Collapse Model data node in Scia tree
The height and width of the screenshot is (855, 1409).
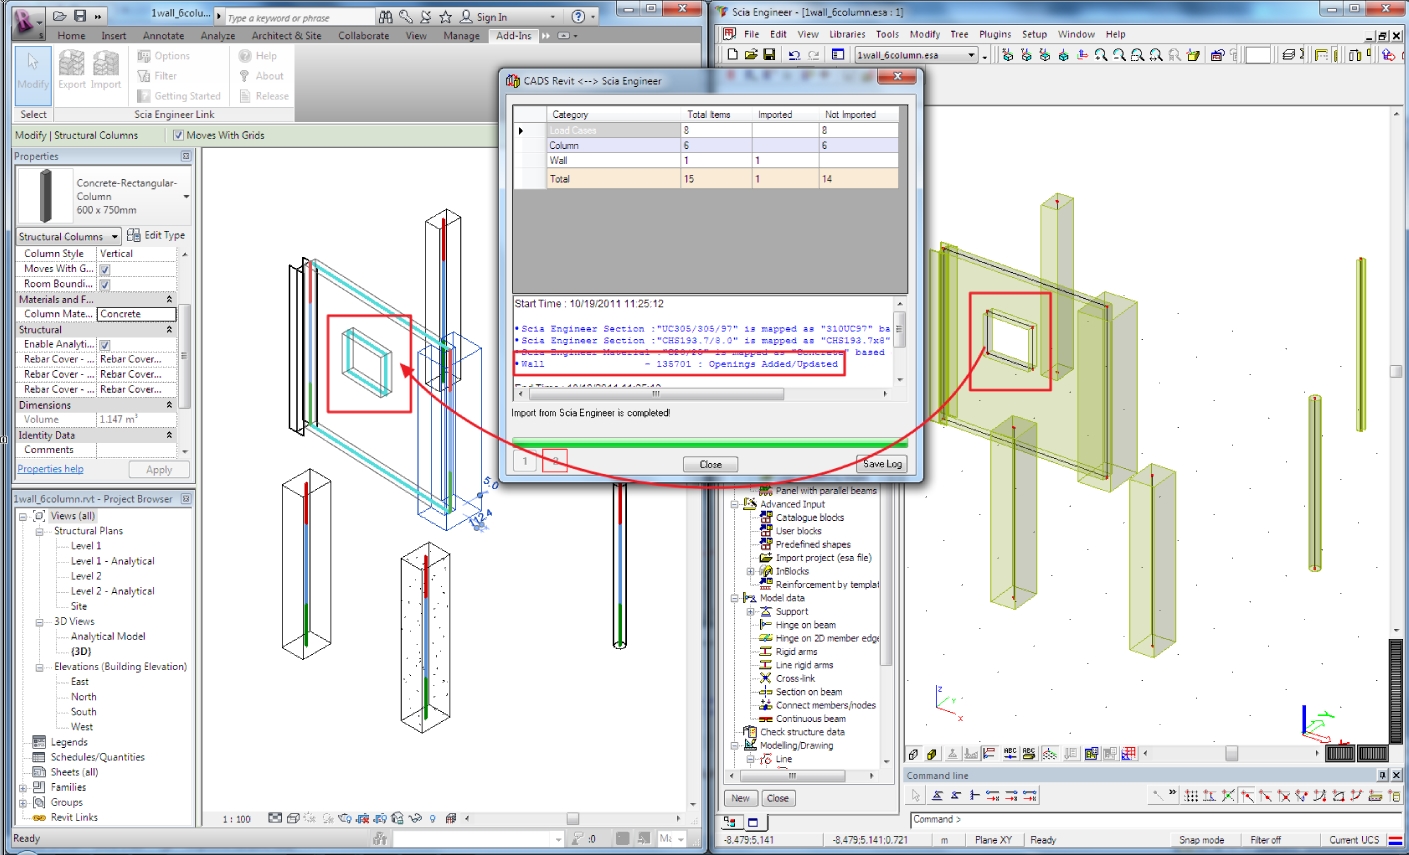click(734, 598)
